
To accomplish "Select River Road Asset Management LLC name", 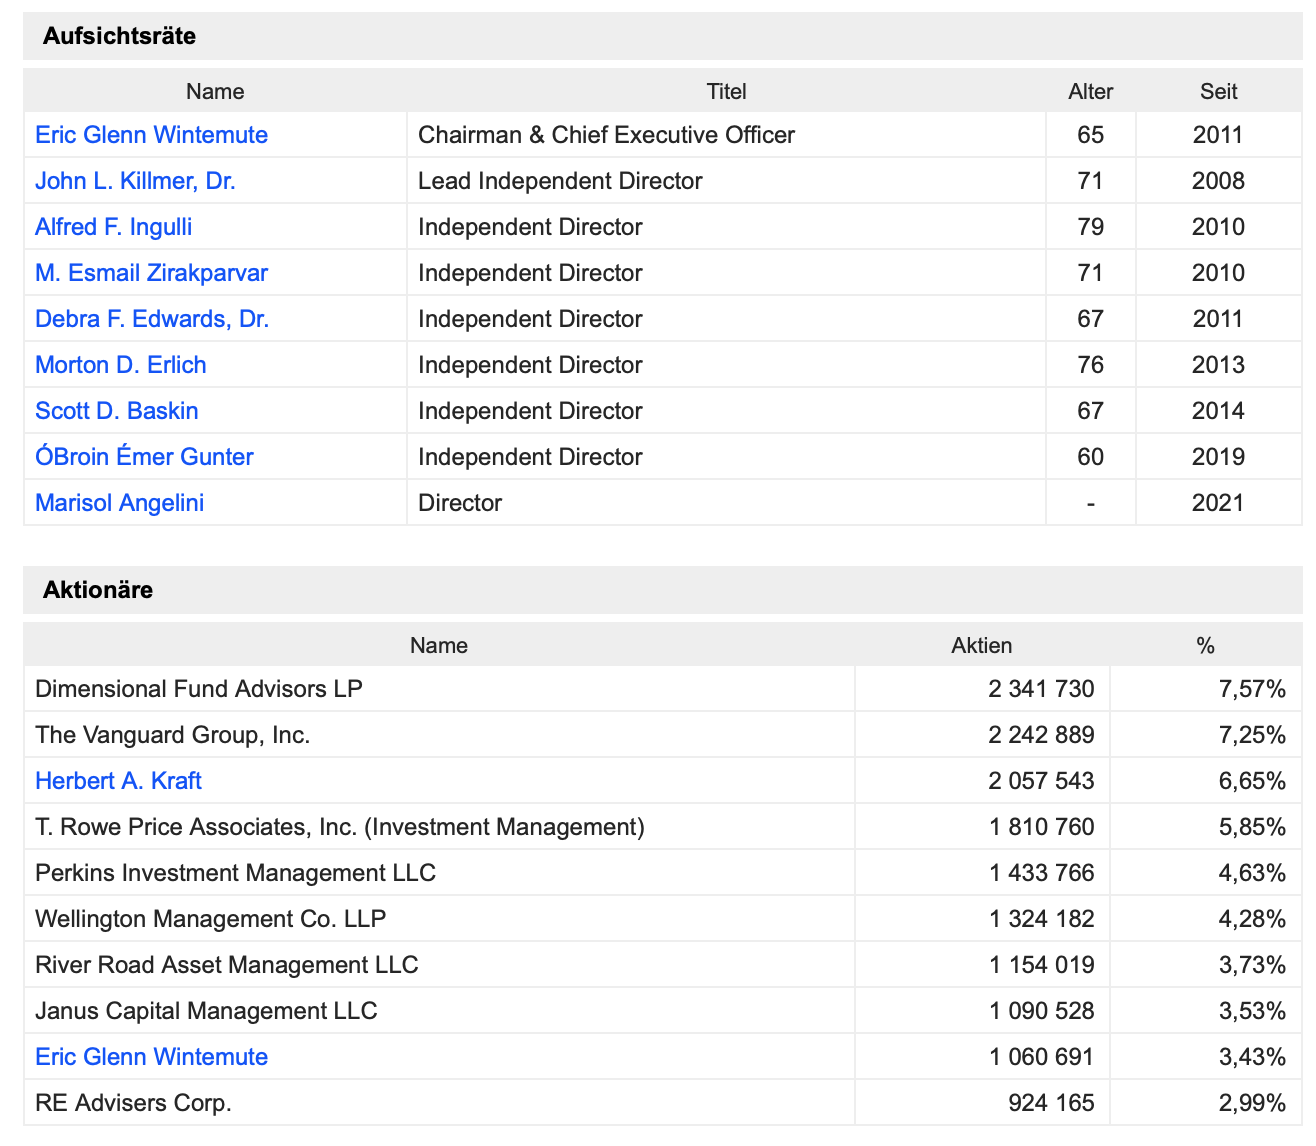I will pos(226,965).
